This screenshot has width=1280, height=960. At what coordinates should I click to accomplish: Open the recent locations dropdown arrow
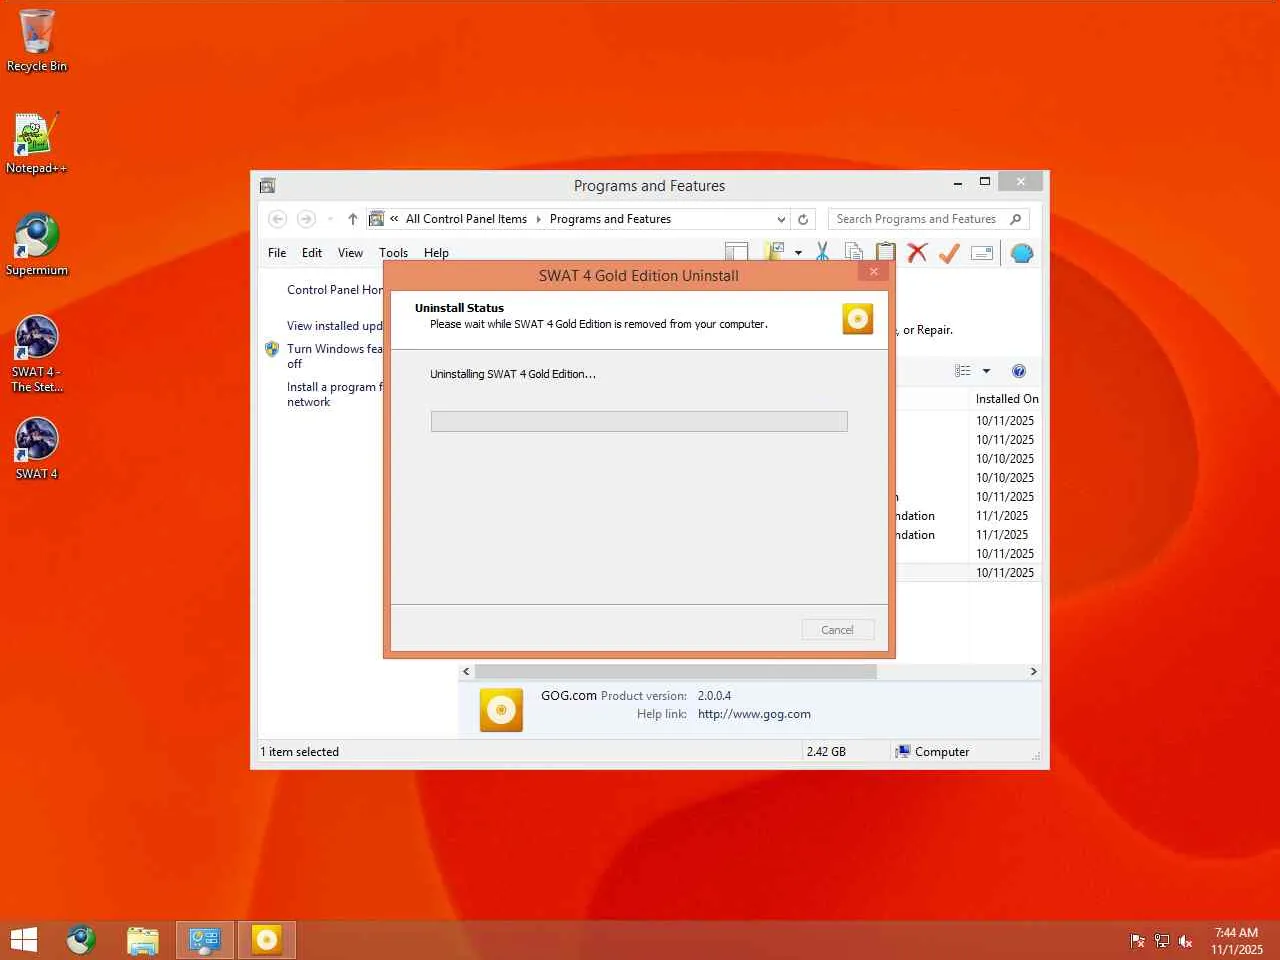point(330,219)
